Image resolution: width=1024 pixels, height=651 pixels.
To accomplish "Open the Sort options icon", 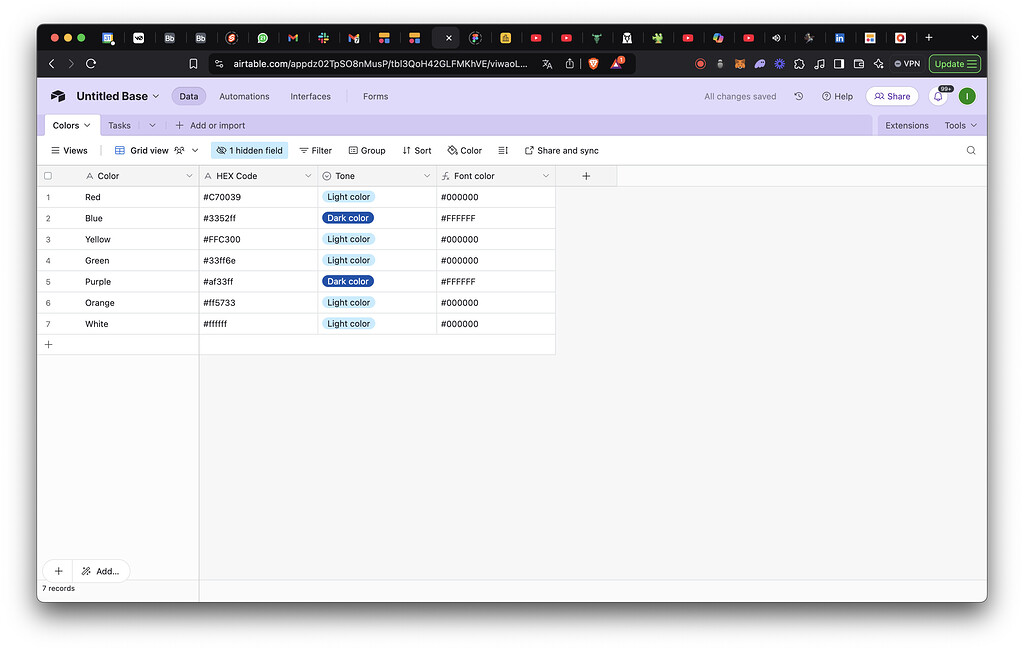I will (416, 150).
